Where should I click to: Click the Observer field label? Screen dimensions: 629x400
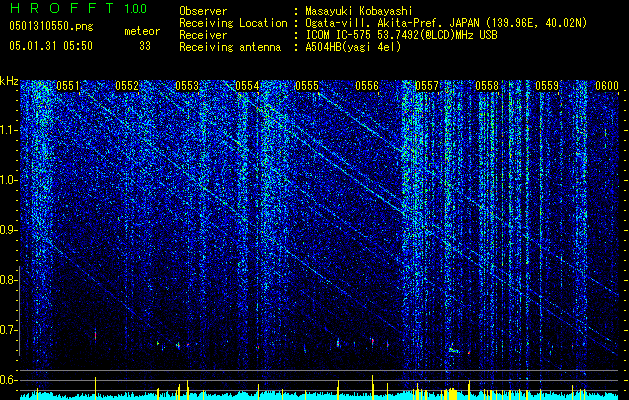point(203,11)
